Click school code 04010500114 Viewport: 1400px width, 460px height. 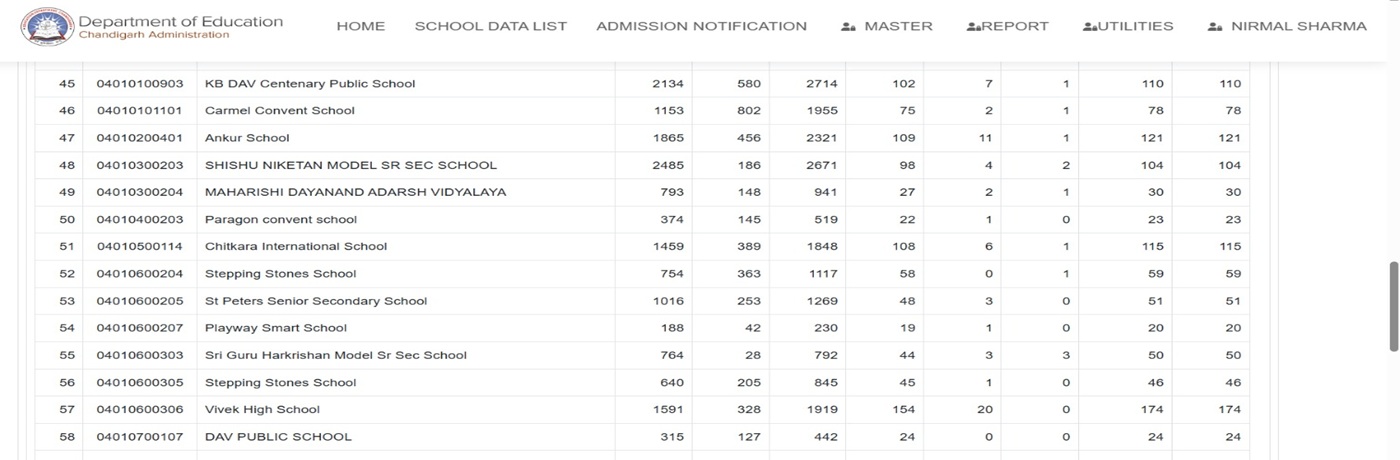[140, 246]
